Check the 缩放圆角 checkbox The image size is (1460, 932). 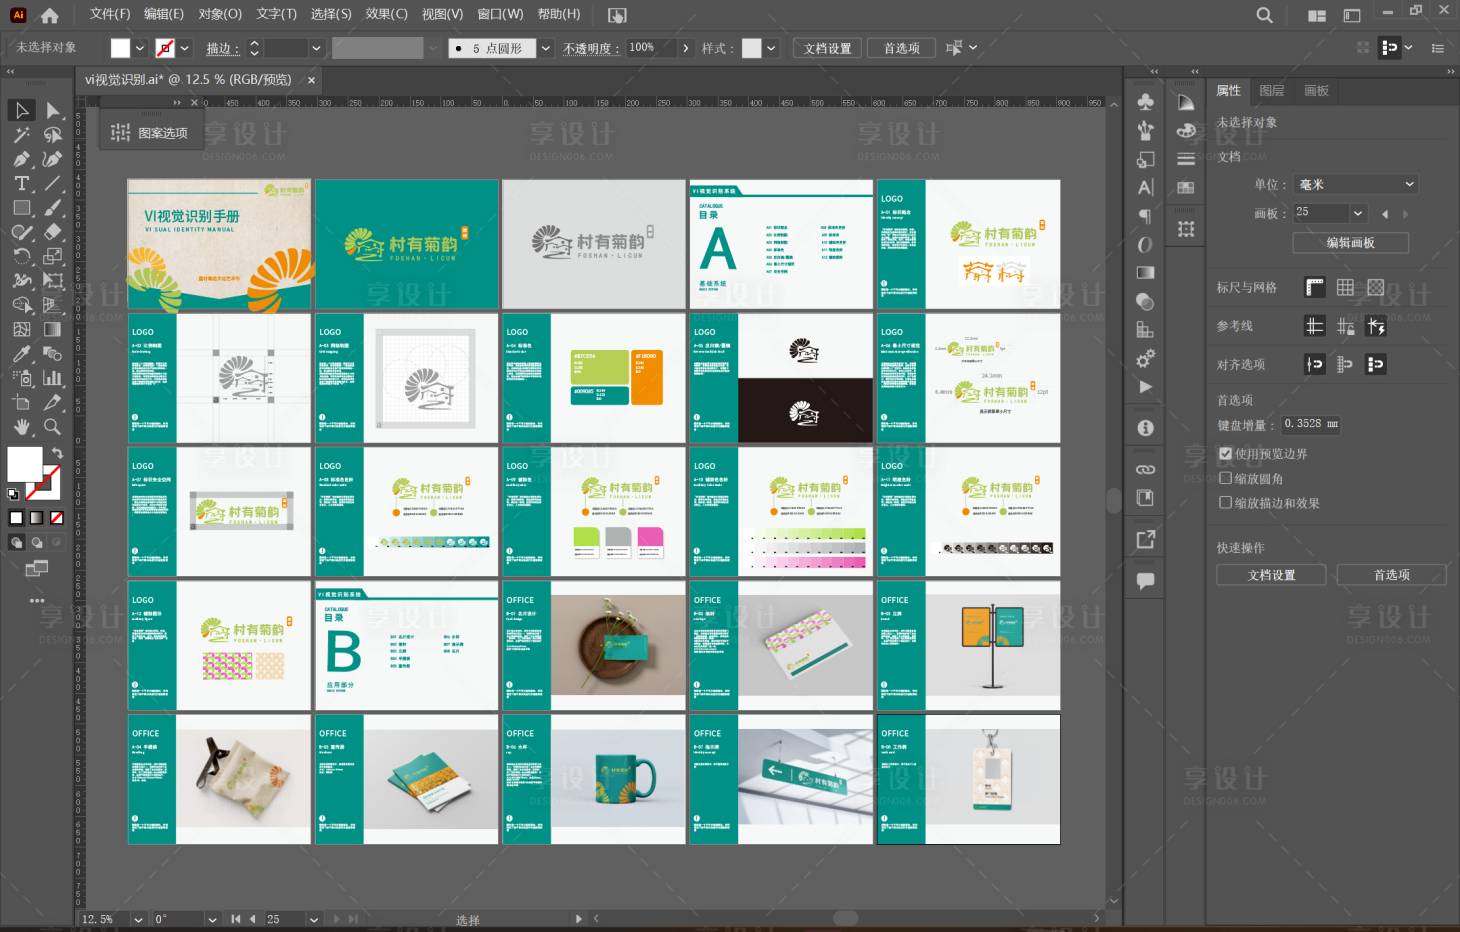1226,478
